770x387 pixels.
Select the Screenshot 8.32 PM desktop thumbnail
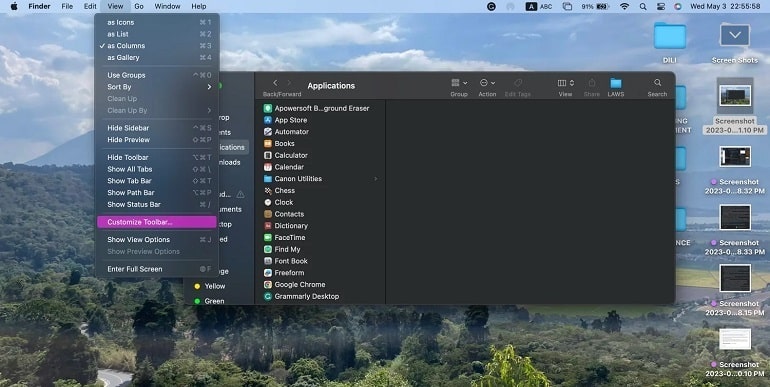735,157
